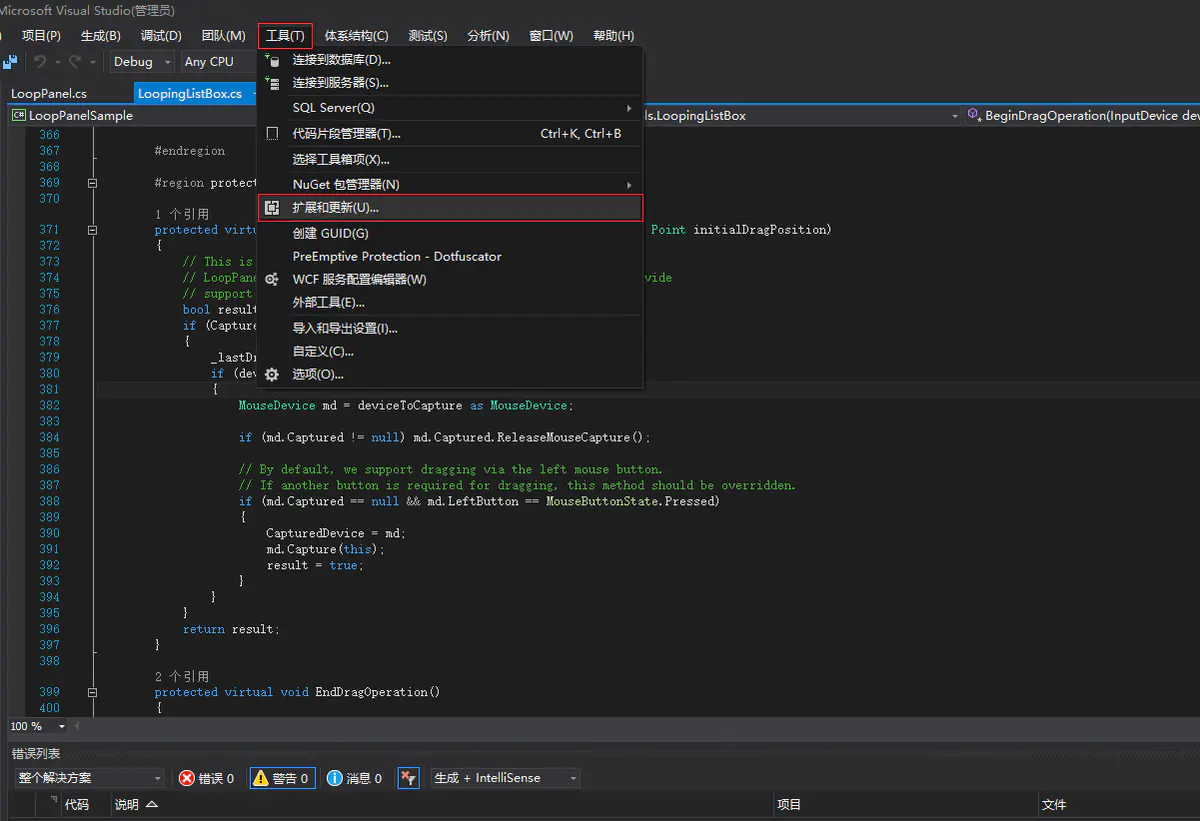Click the Undo arrow icon
Viewport: 1200px width, 821px height.
(39, 62)
